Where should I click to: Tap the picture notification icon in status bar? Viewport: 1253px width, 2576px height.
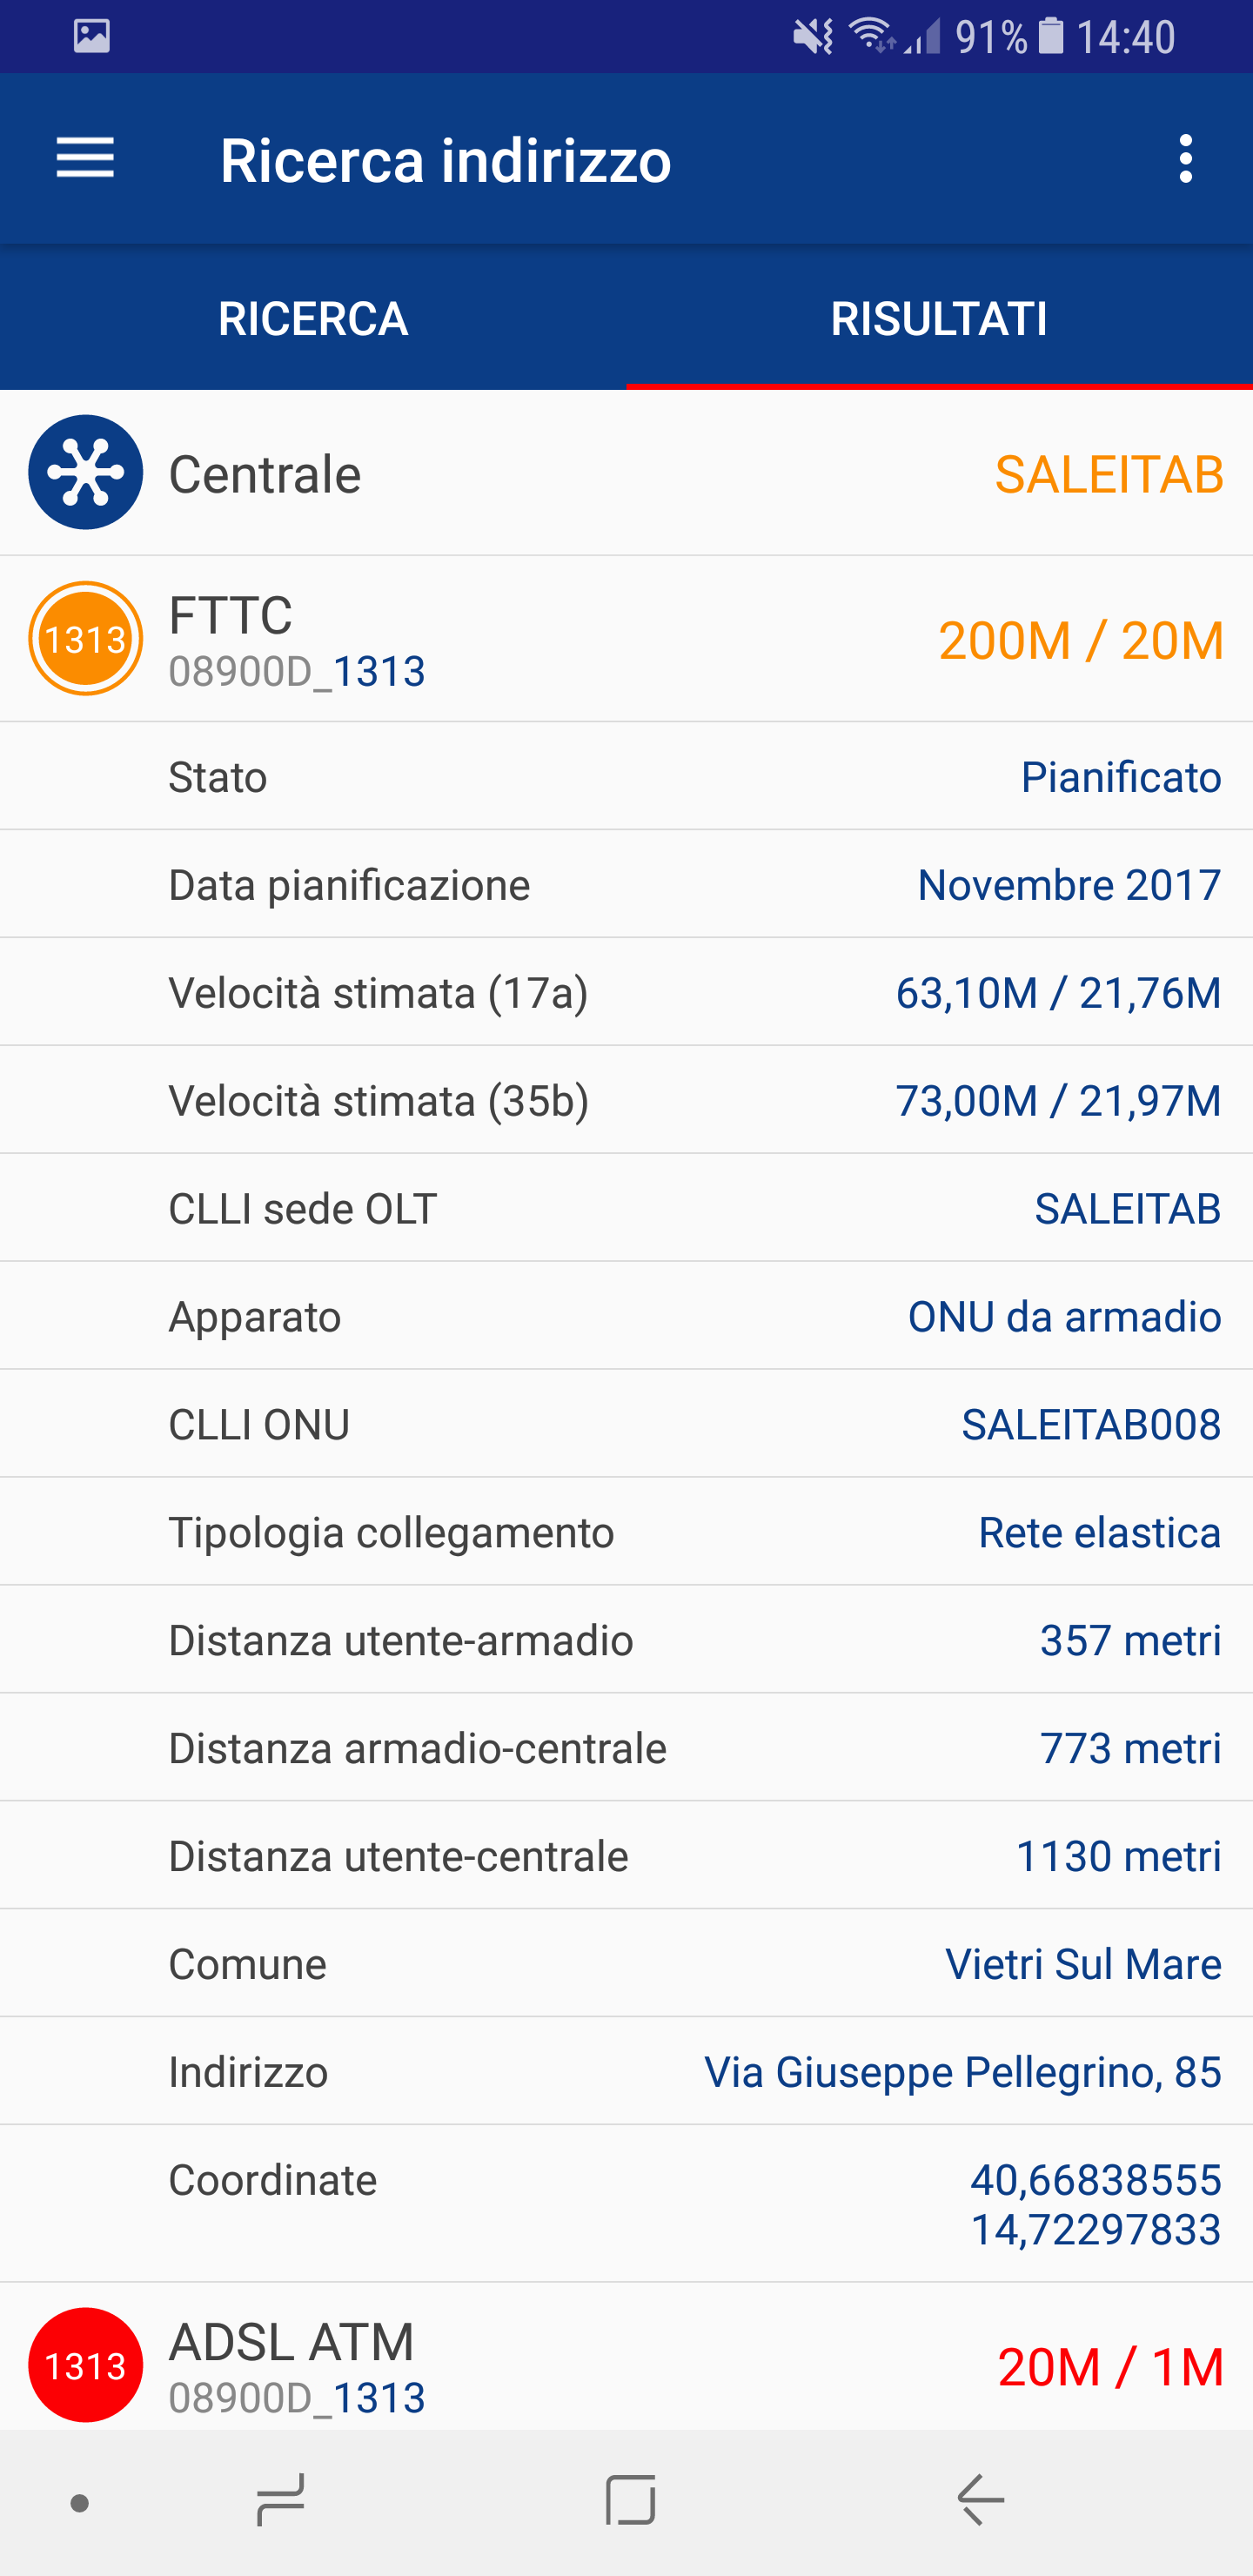91,36
